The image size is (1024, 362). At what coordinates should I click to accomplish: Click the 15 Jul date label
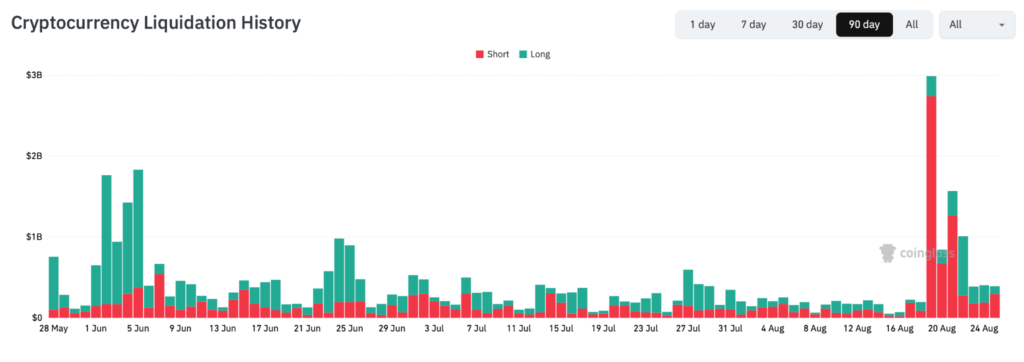click(562, 329)
